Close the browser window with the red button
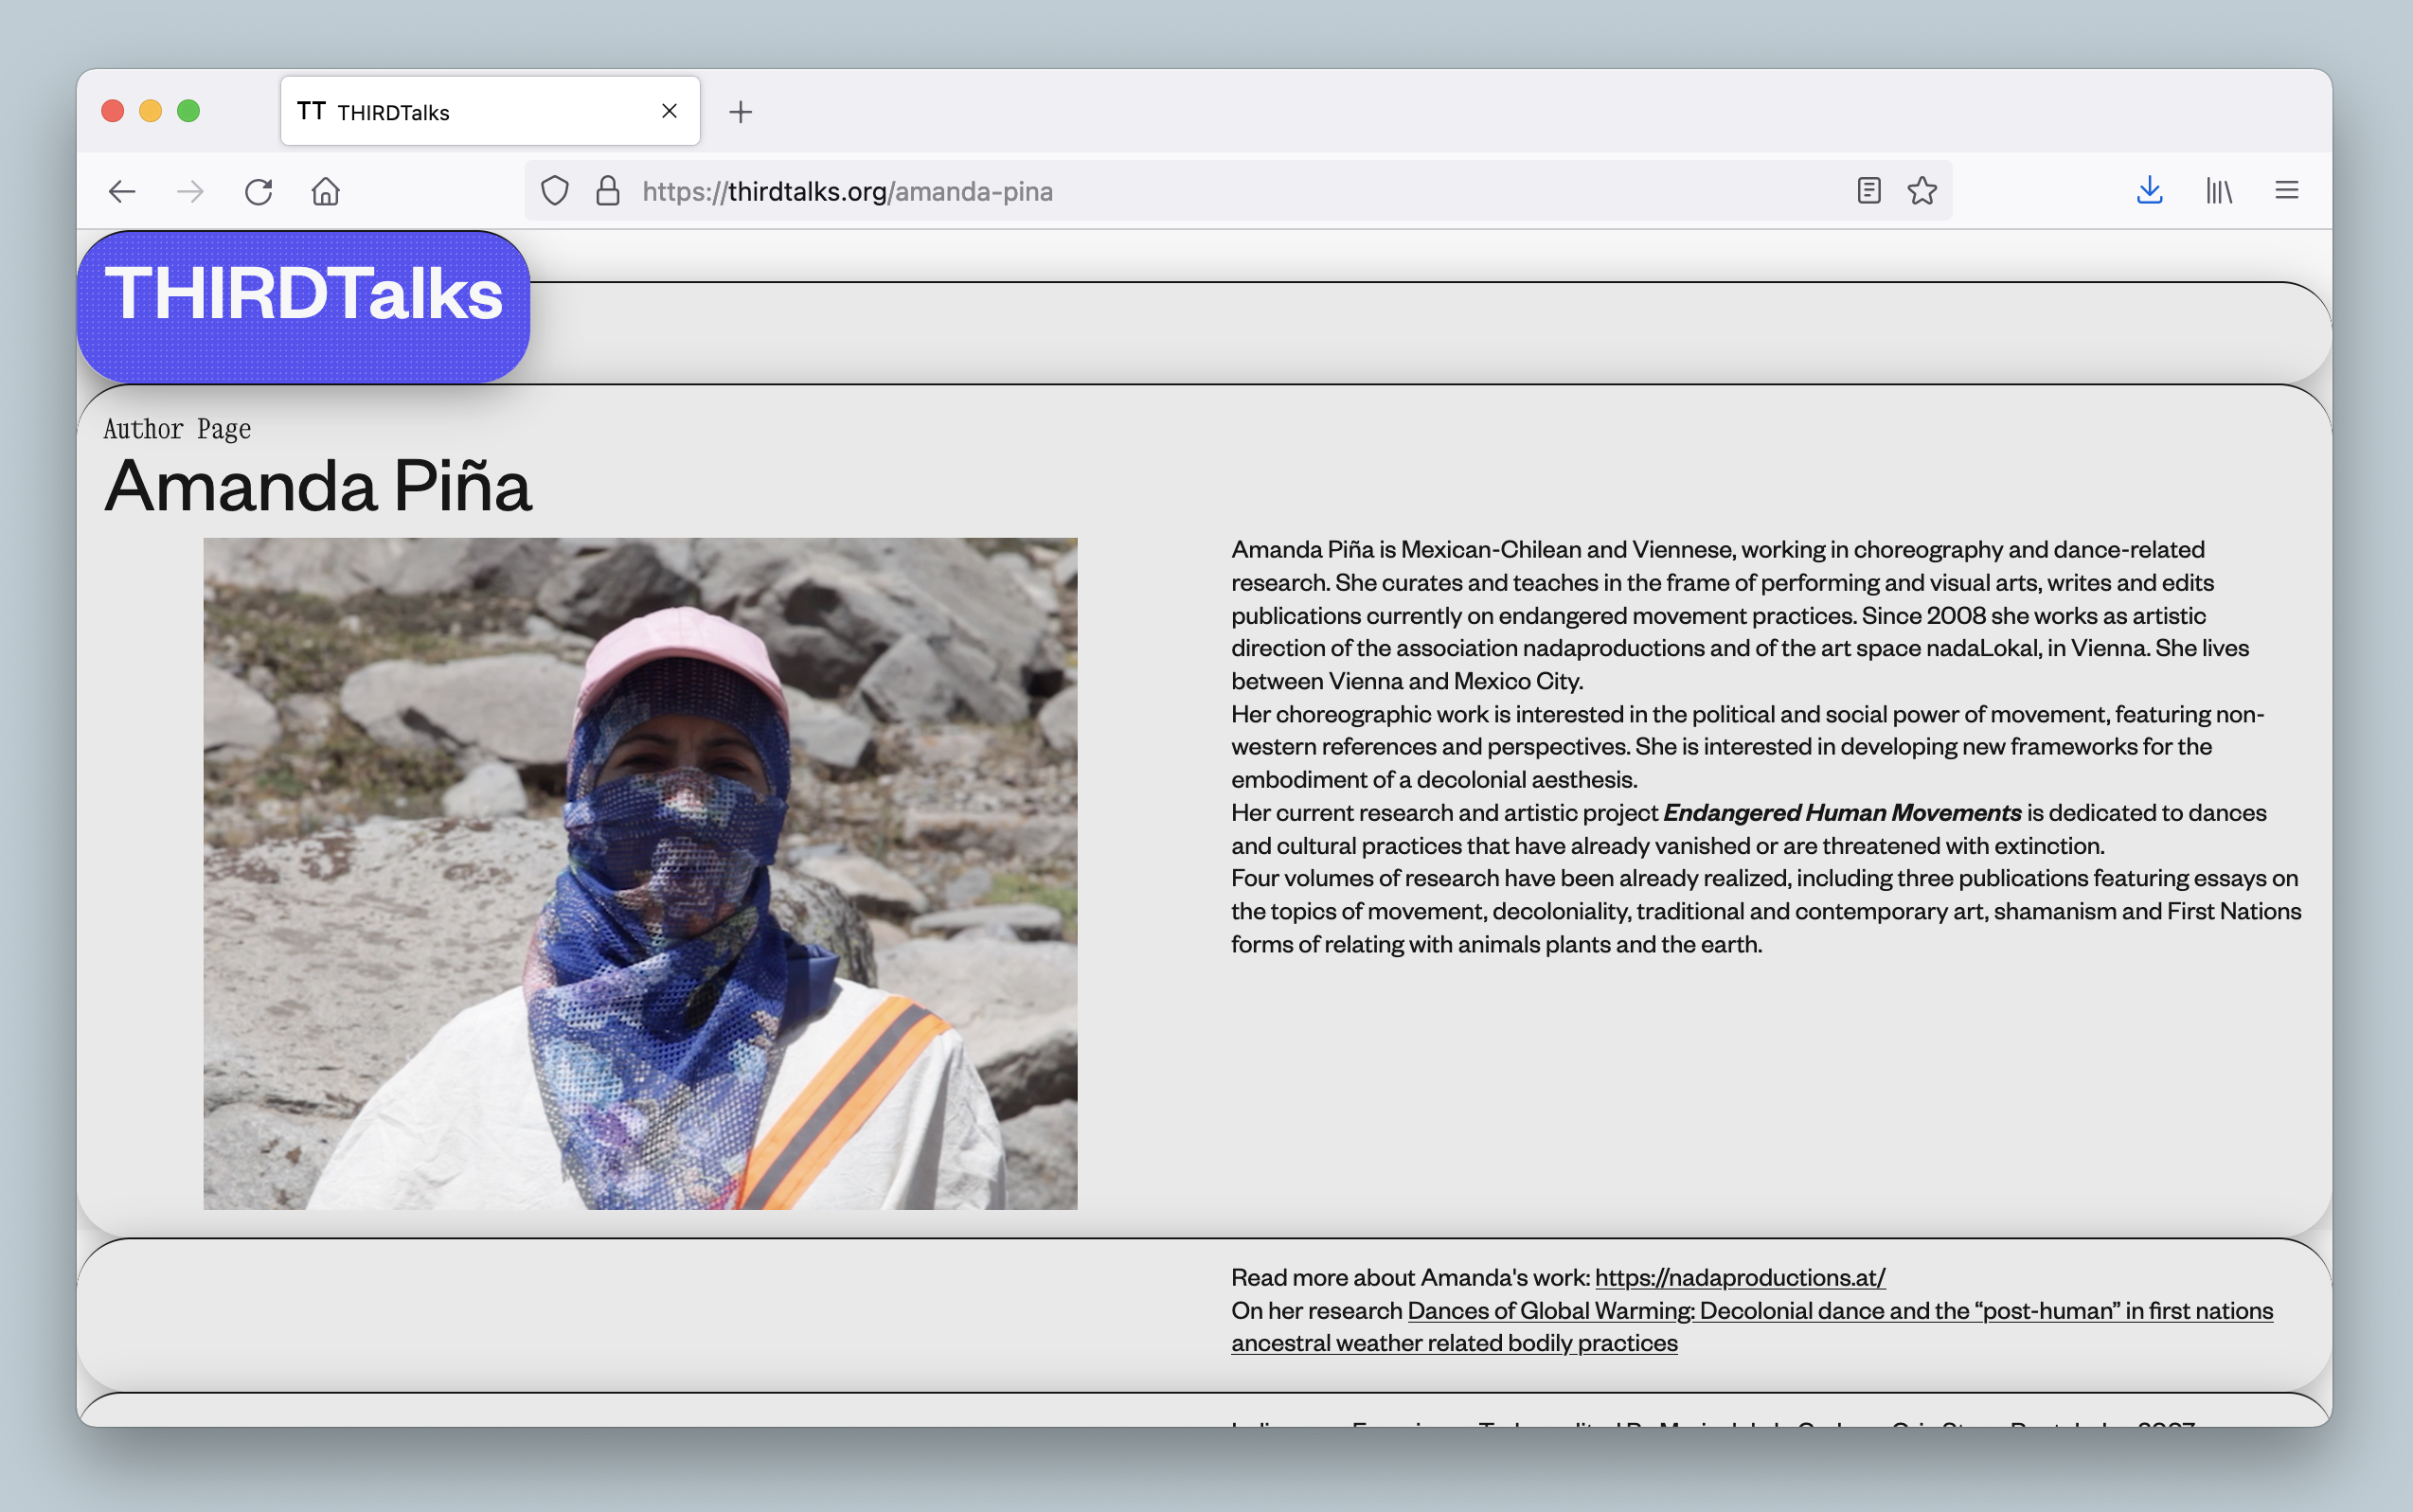The height and width of the screenshot is (1512, 2413). click(x=113, y=111)
